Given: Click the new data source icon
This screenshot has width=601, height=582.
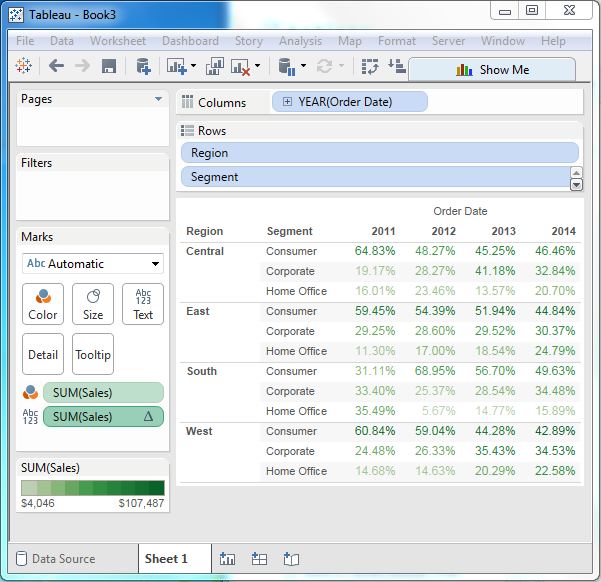Looking at the screenshot, I should 143,67.
